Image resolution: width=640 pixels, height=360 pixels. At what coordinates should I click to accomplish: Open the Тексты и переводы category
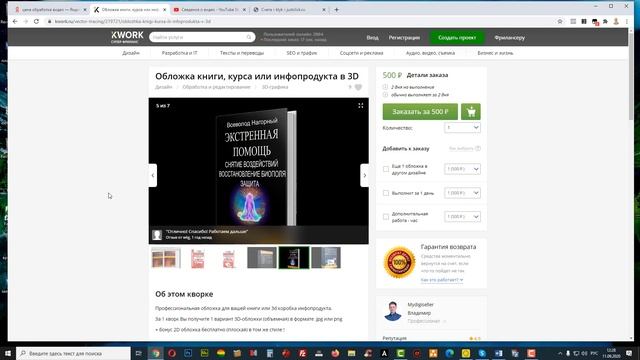[x=242, y=53]
